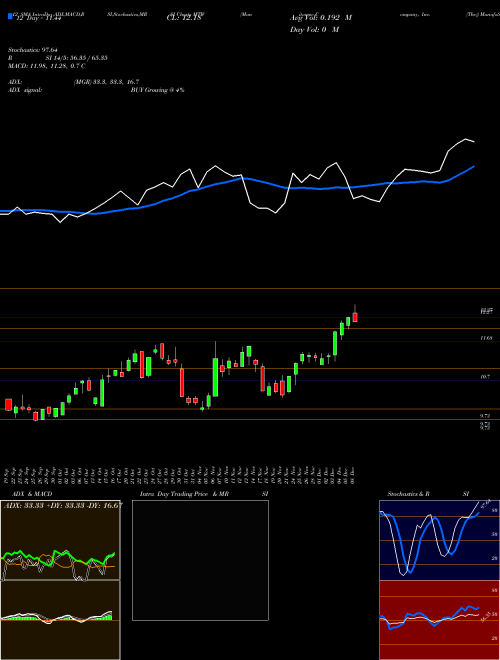Click the 'Avg Vol: 0.192 M' value
The height and width of the screenshot is (660, 500).
coord(321,18)
